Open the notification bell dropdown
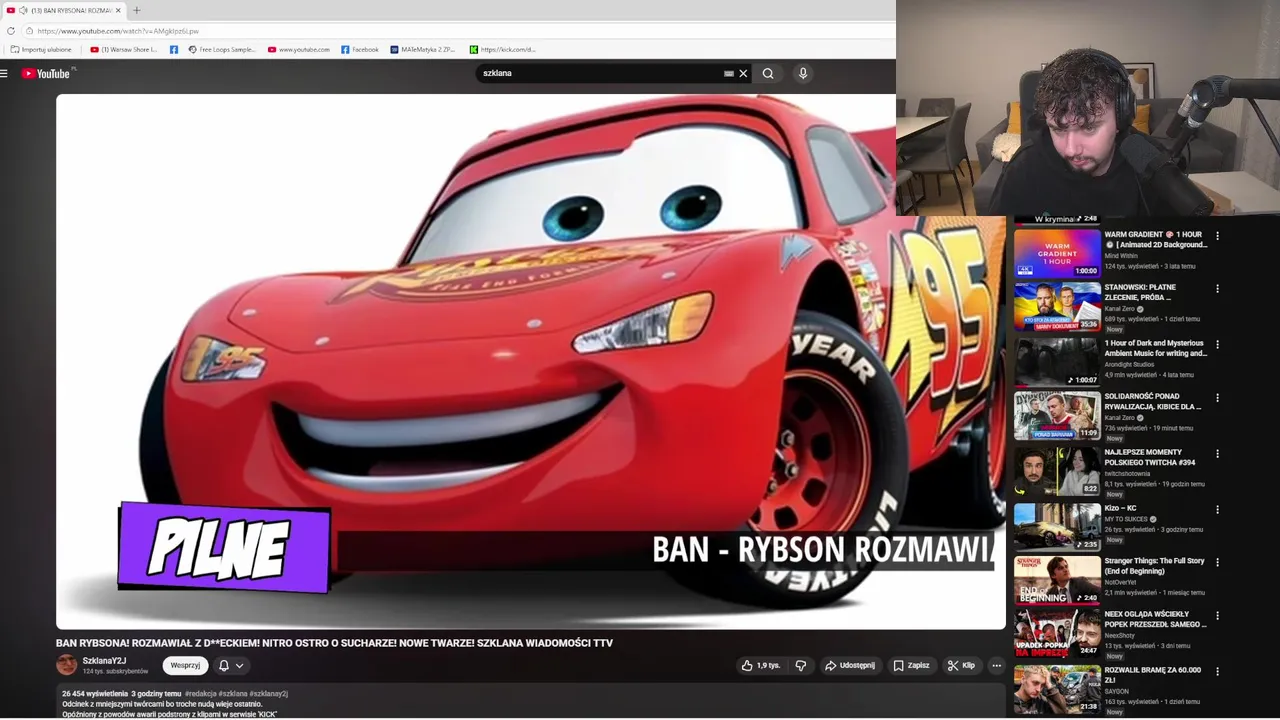 (231, 665)
